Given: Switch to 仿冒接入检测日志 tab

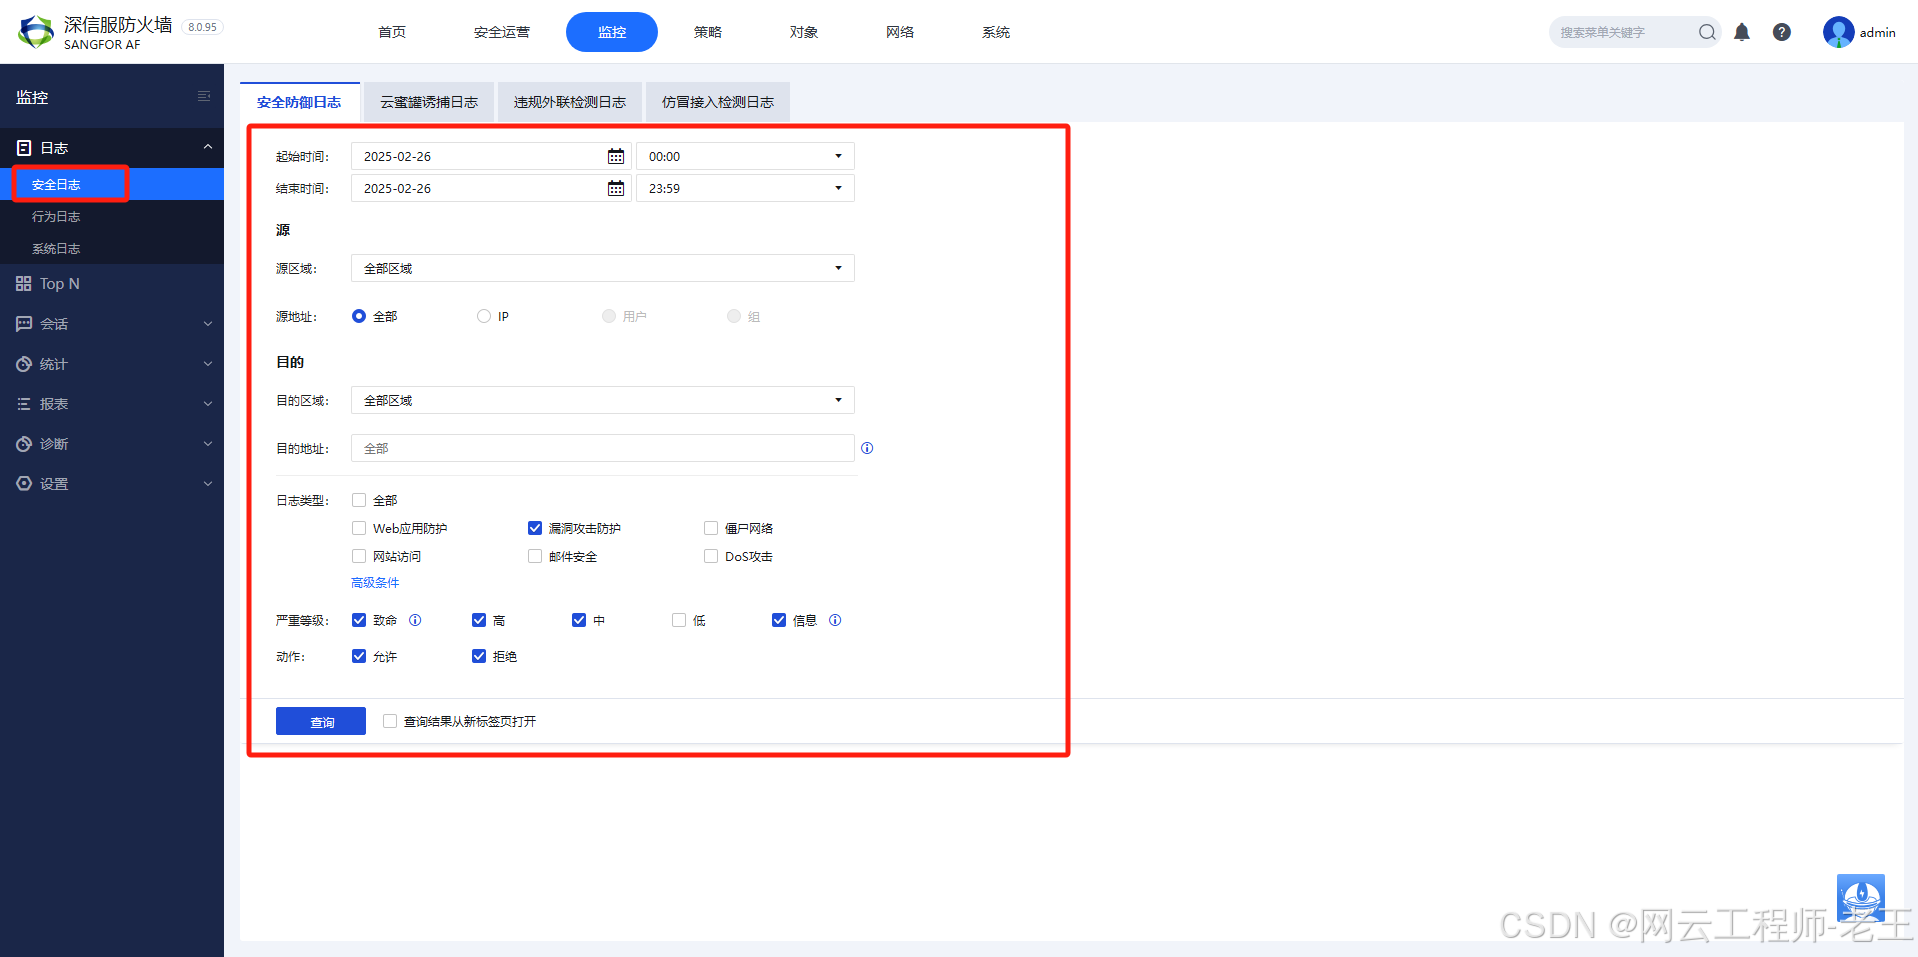Looking at the screenshot, I should pyautogui.click(x=718, y=102).
